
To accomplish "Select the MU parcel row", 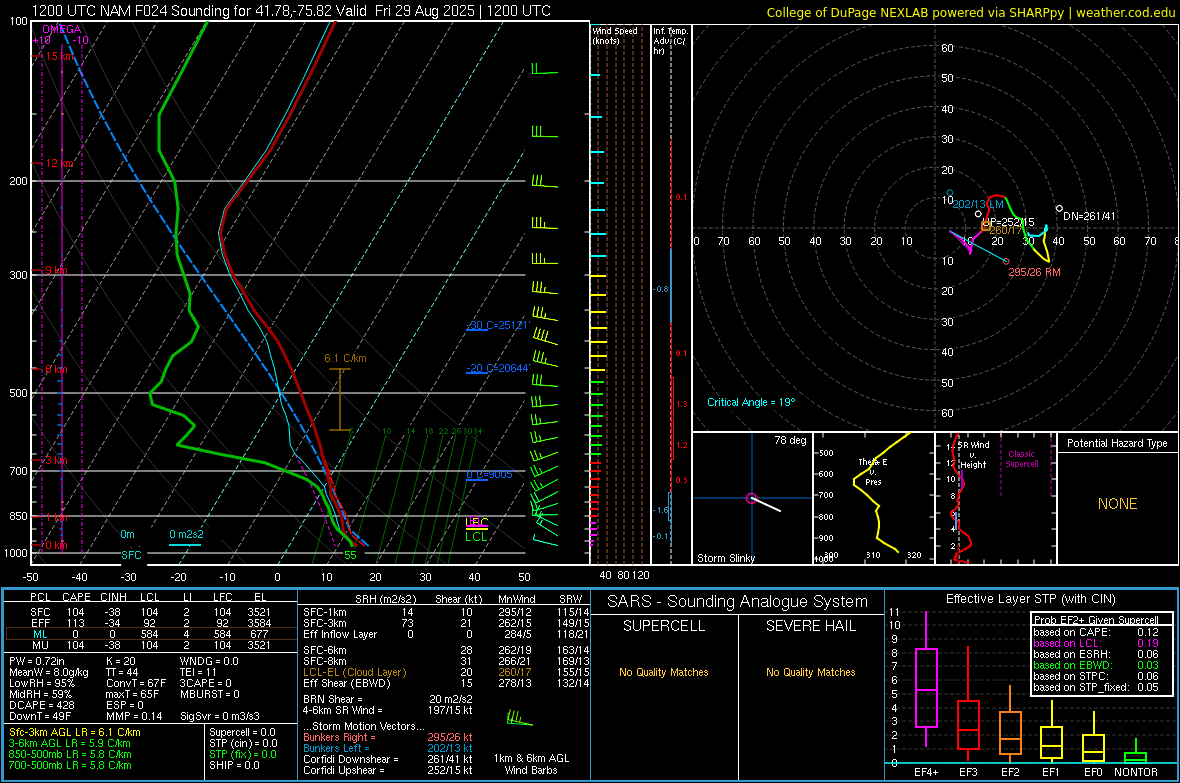I will click(x=150, y=644).
